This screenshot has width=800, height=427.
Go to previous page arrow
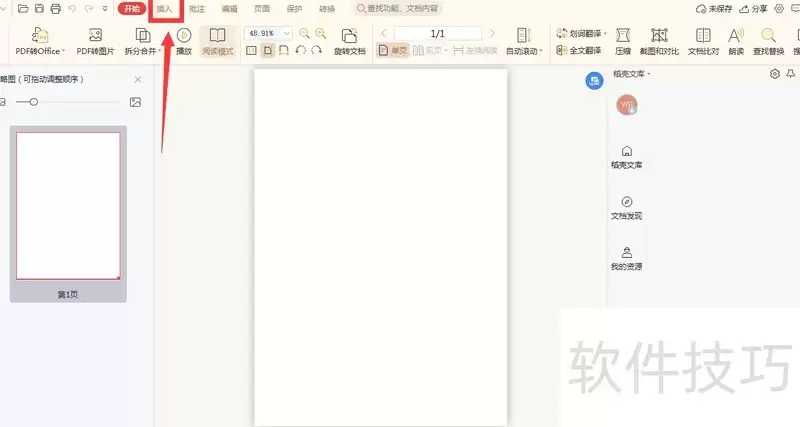point(384,34)
